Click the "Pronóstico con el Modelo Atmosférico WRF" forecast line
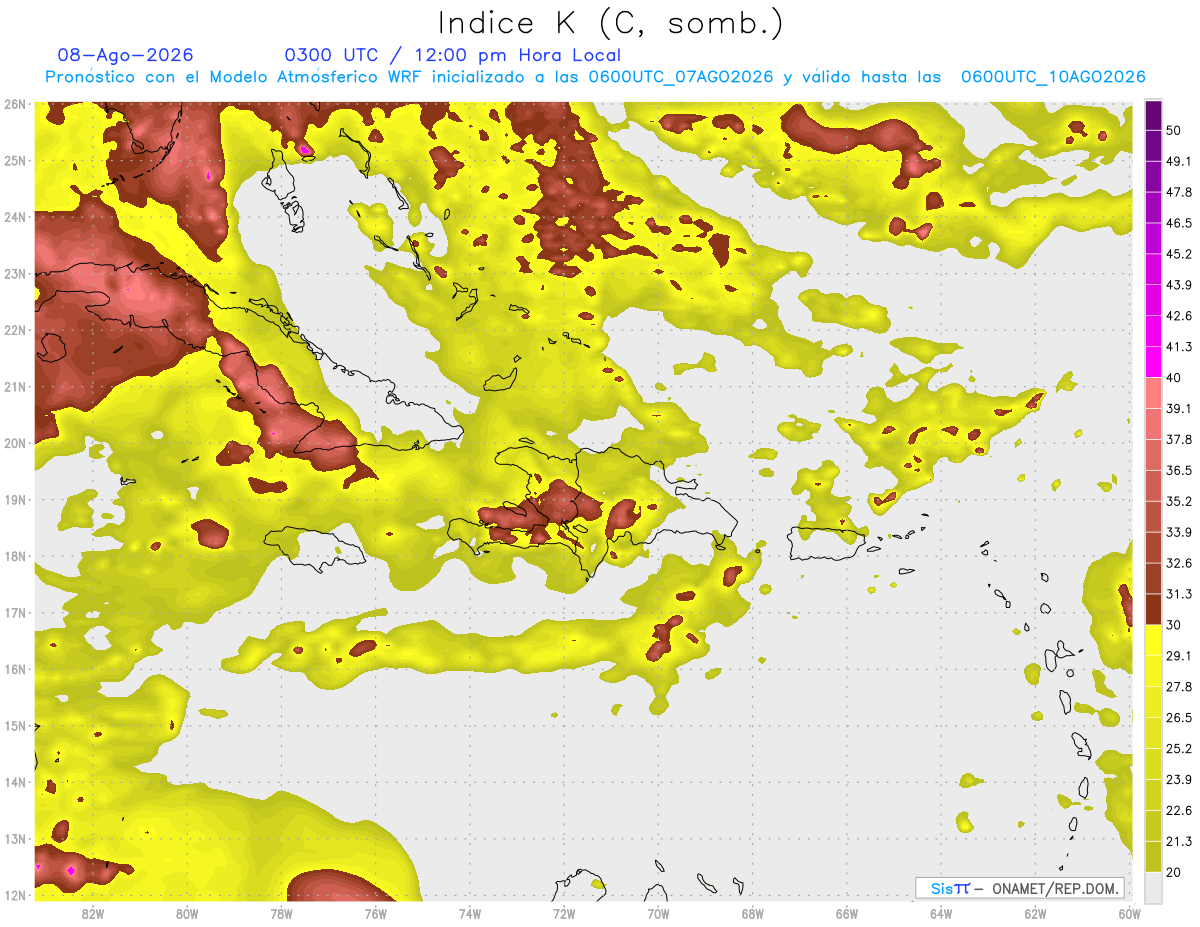The height and width of the screenshot is (927, 1200). pyautogui.click(x=595, y=77)
